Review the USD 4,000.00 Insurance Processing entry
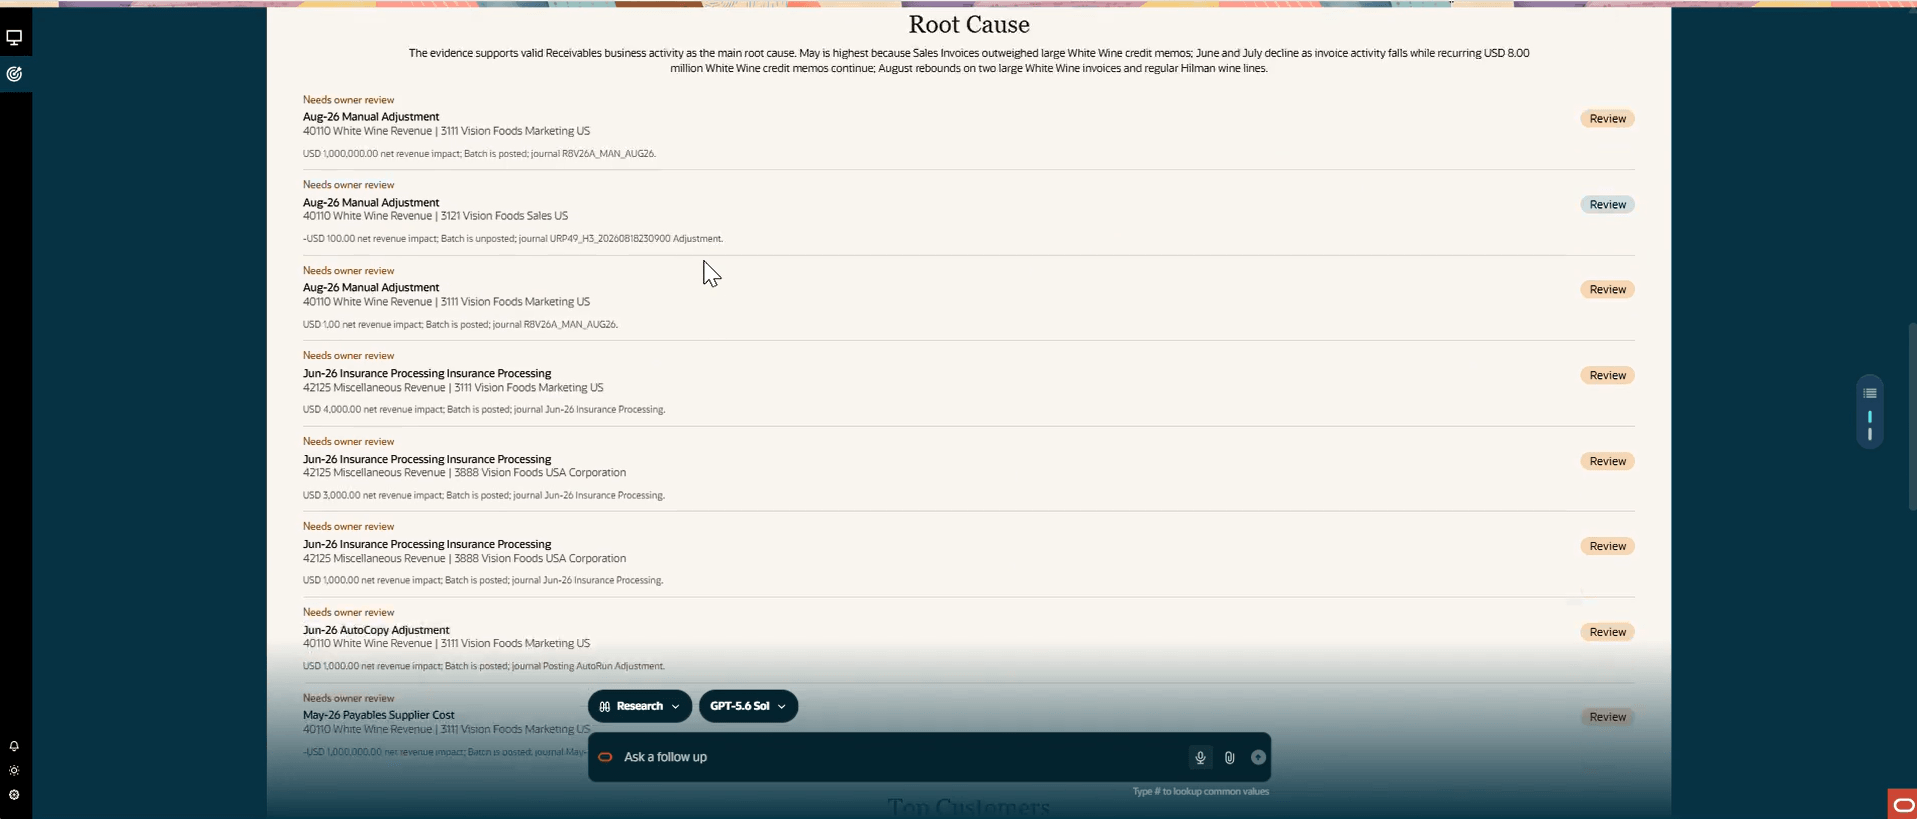Image resolution: width=1917 pixels, height=819 pixels. tap(1607, 375)
